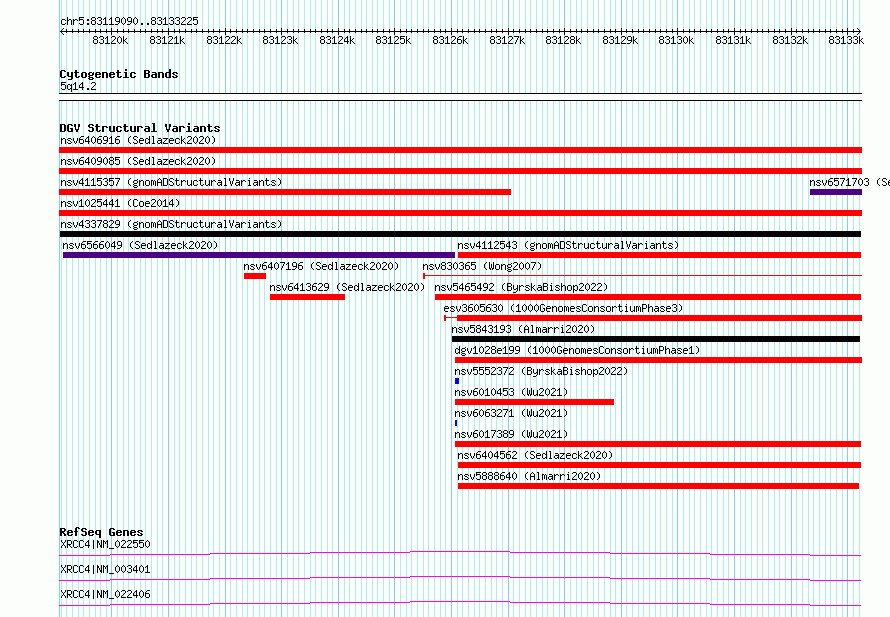Click the Cytogenetic Bands track heading
890x617 pixels.
(119, 74)
